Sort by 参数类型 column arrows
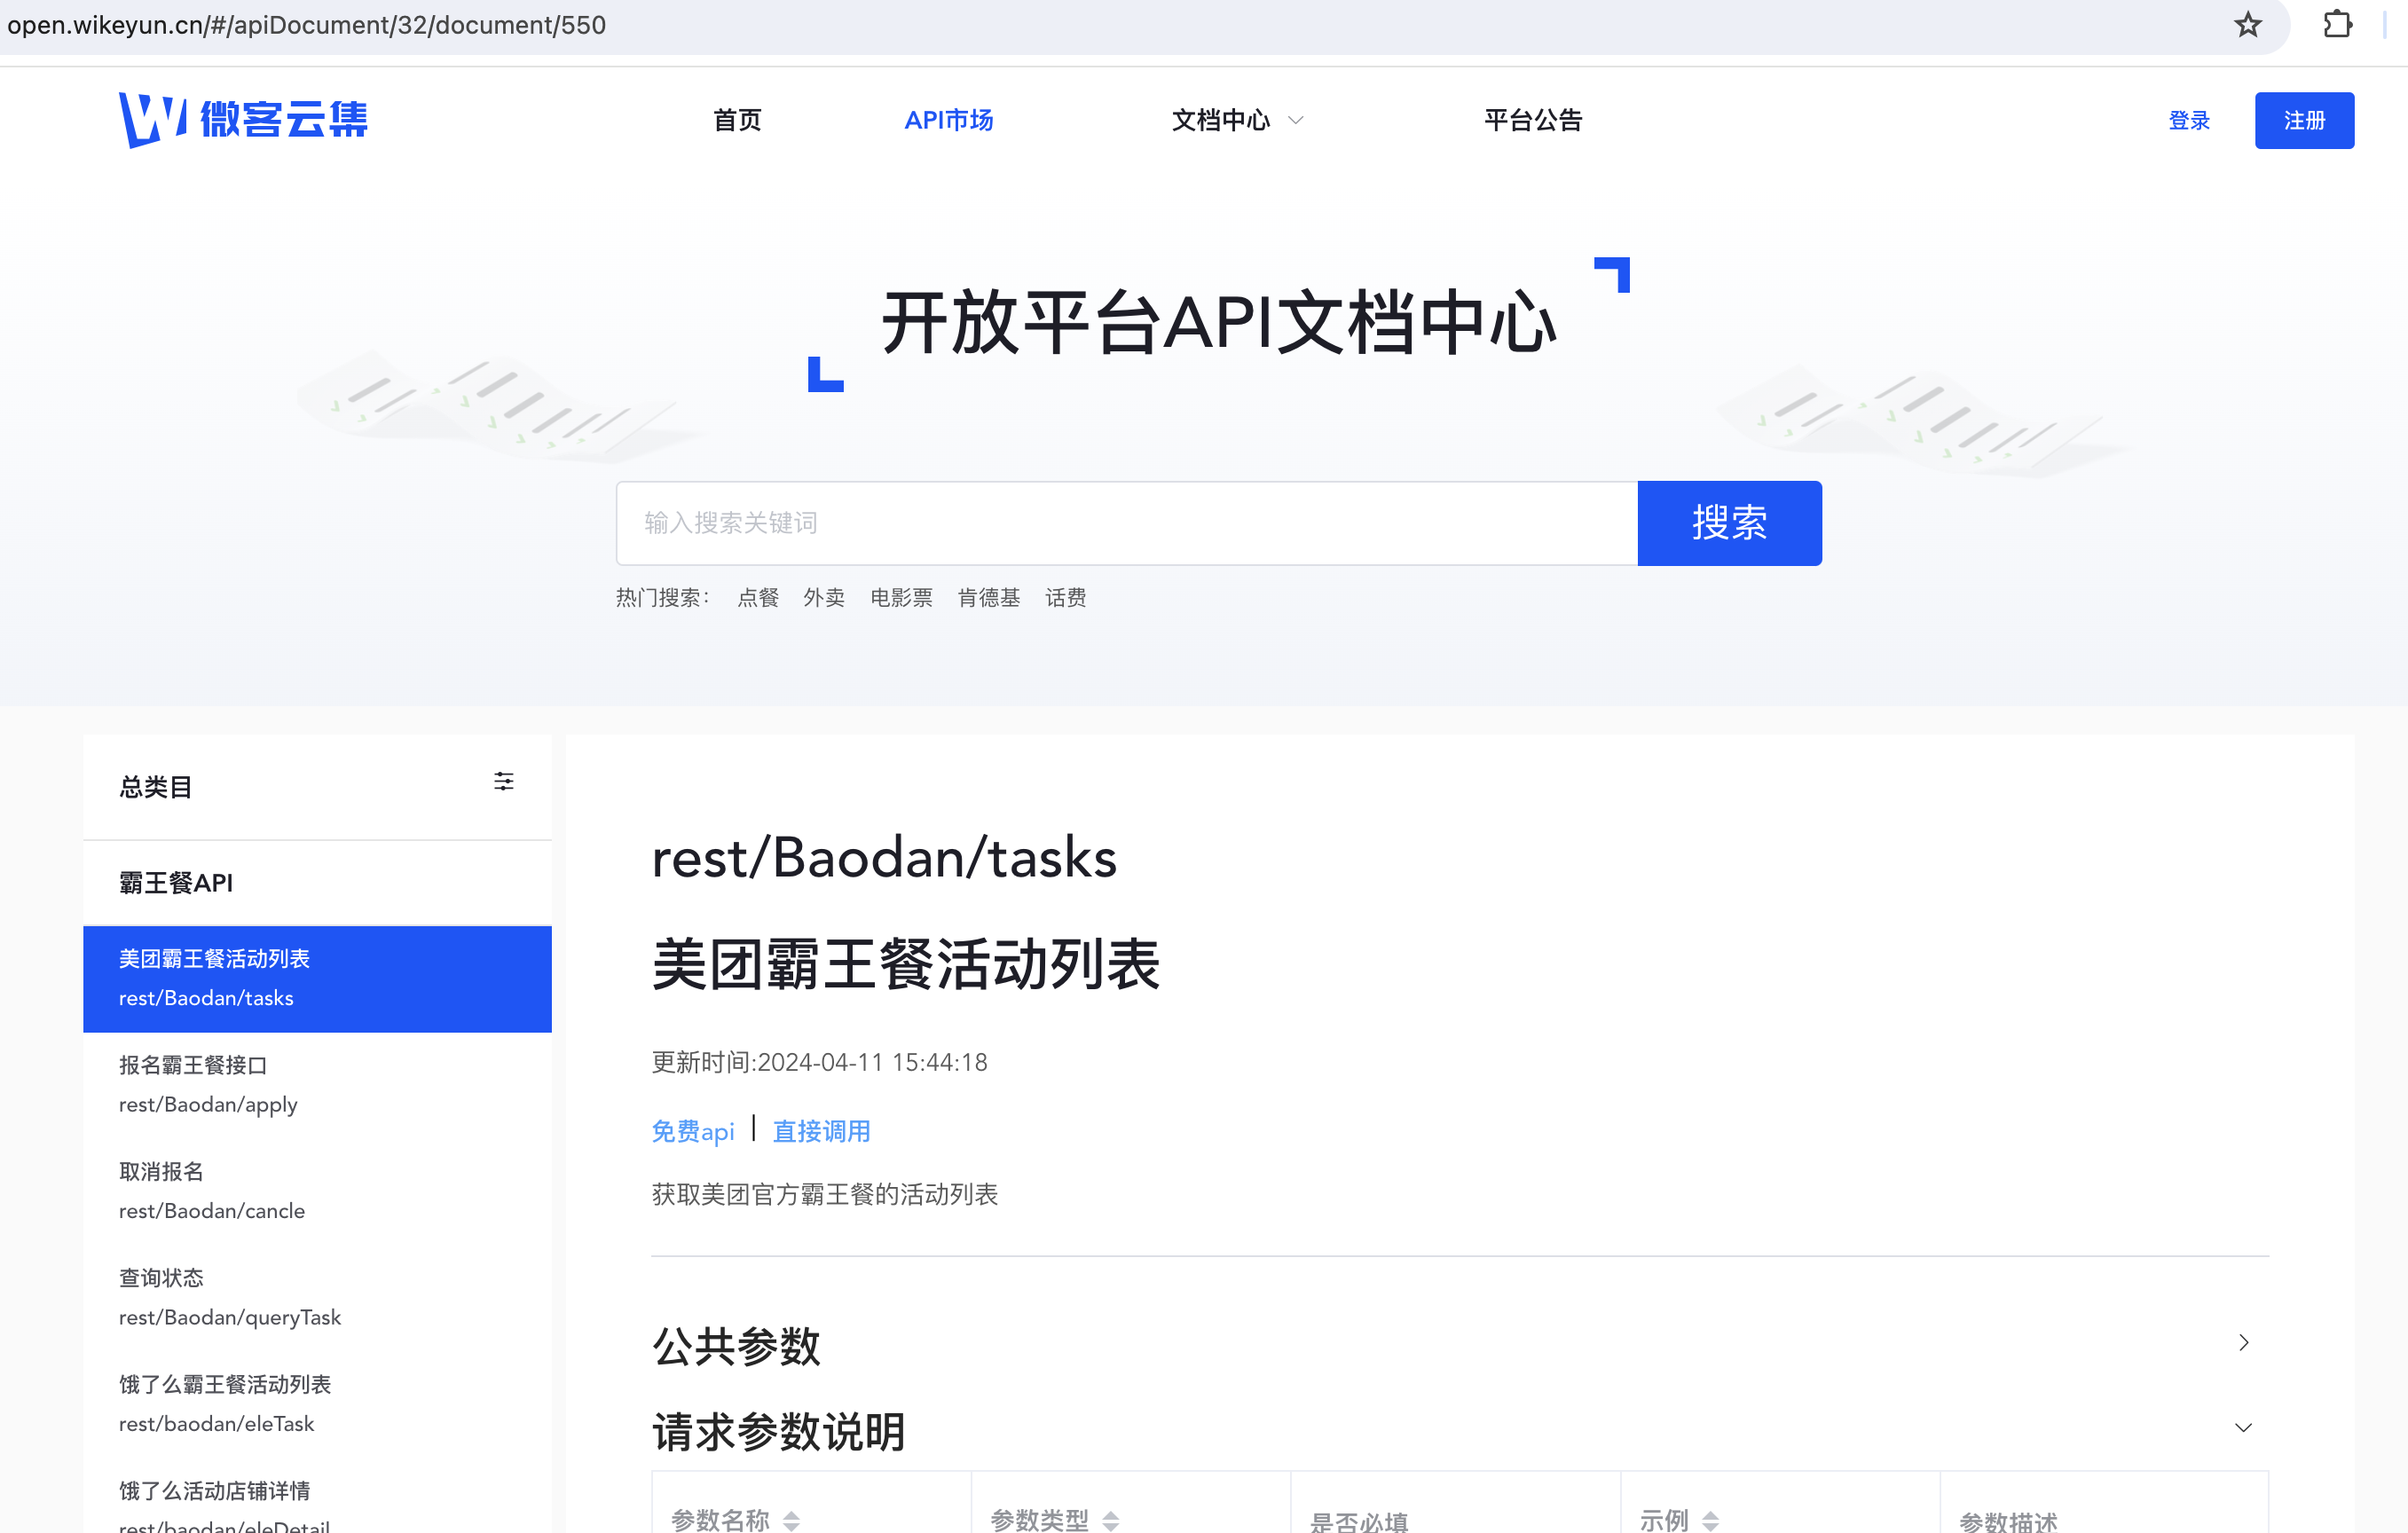The width and height of the screenshot is (2408, 1533). (x=1111, y=1520)
